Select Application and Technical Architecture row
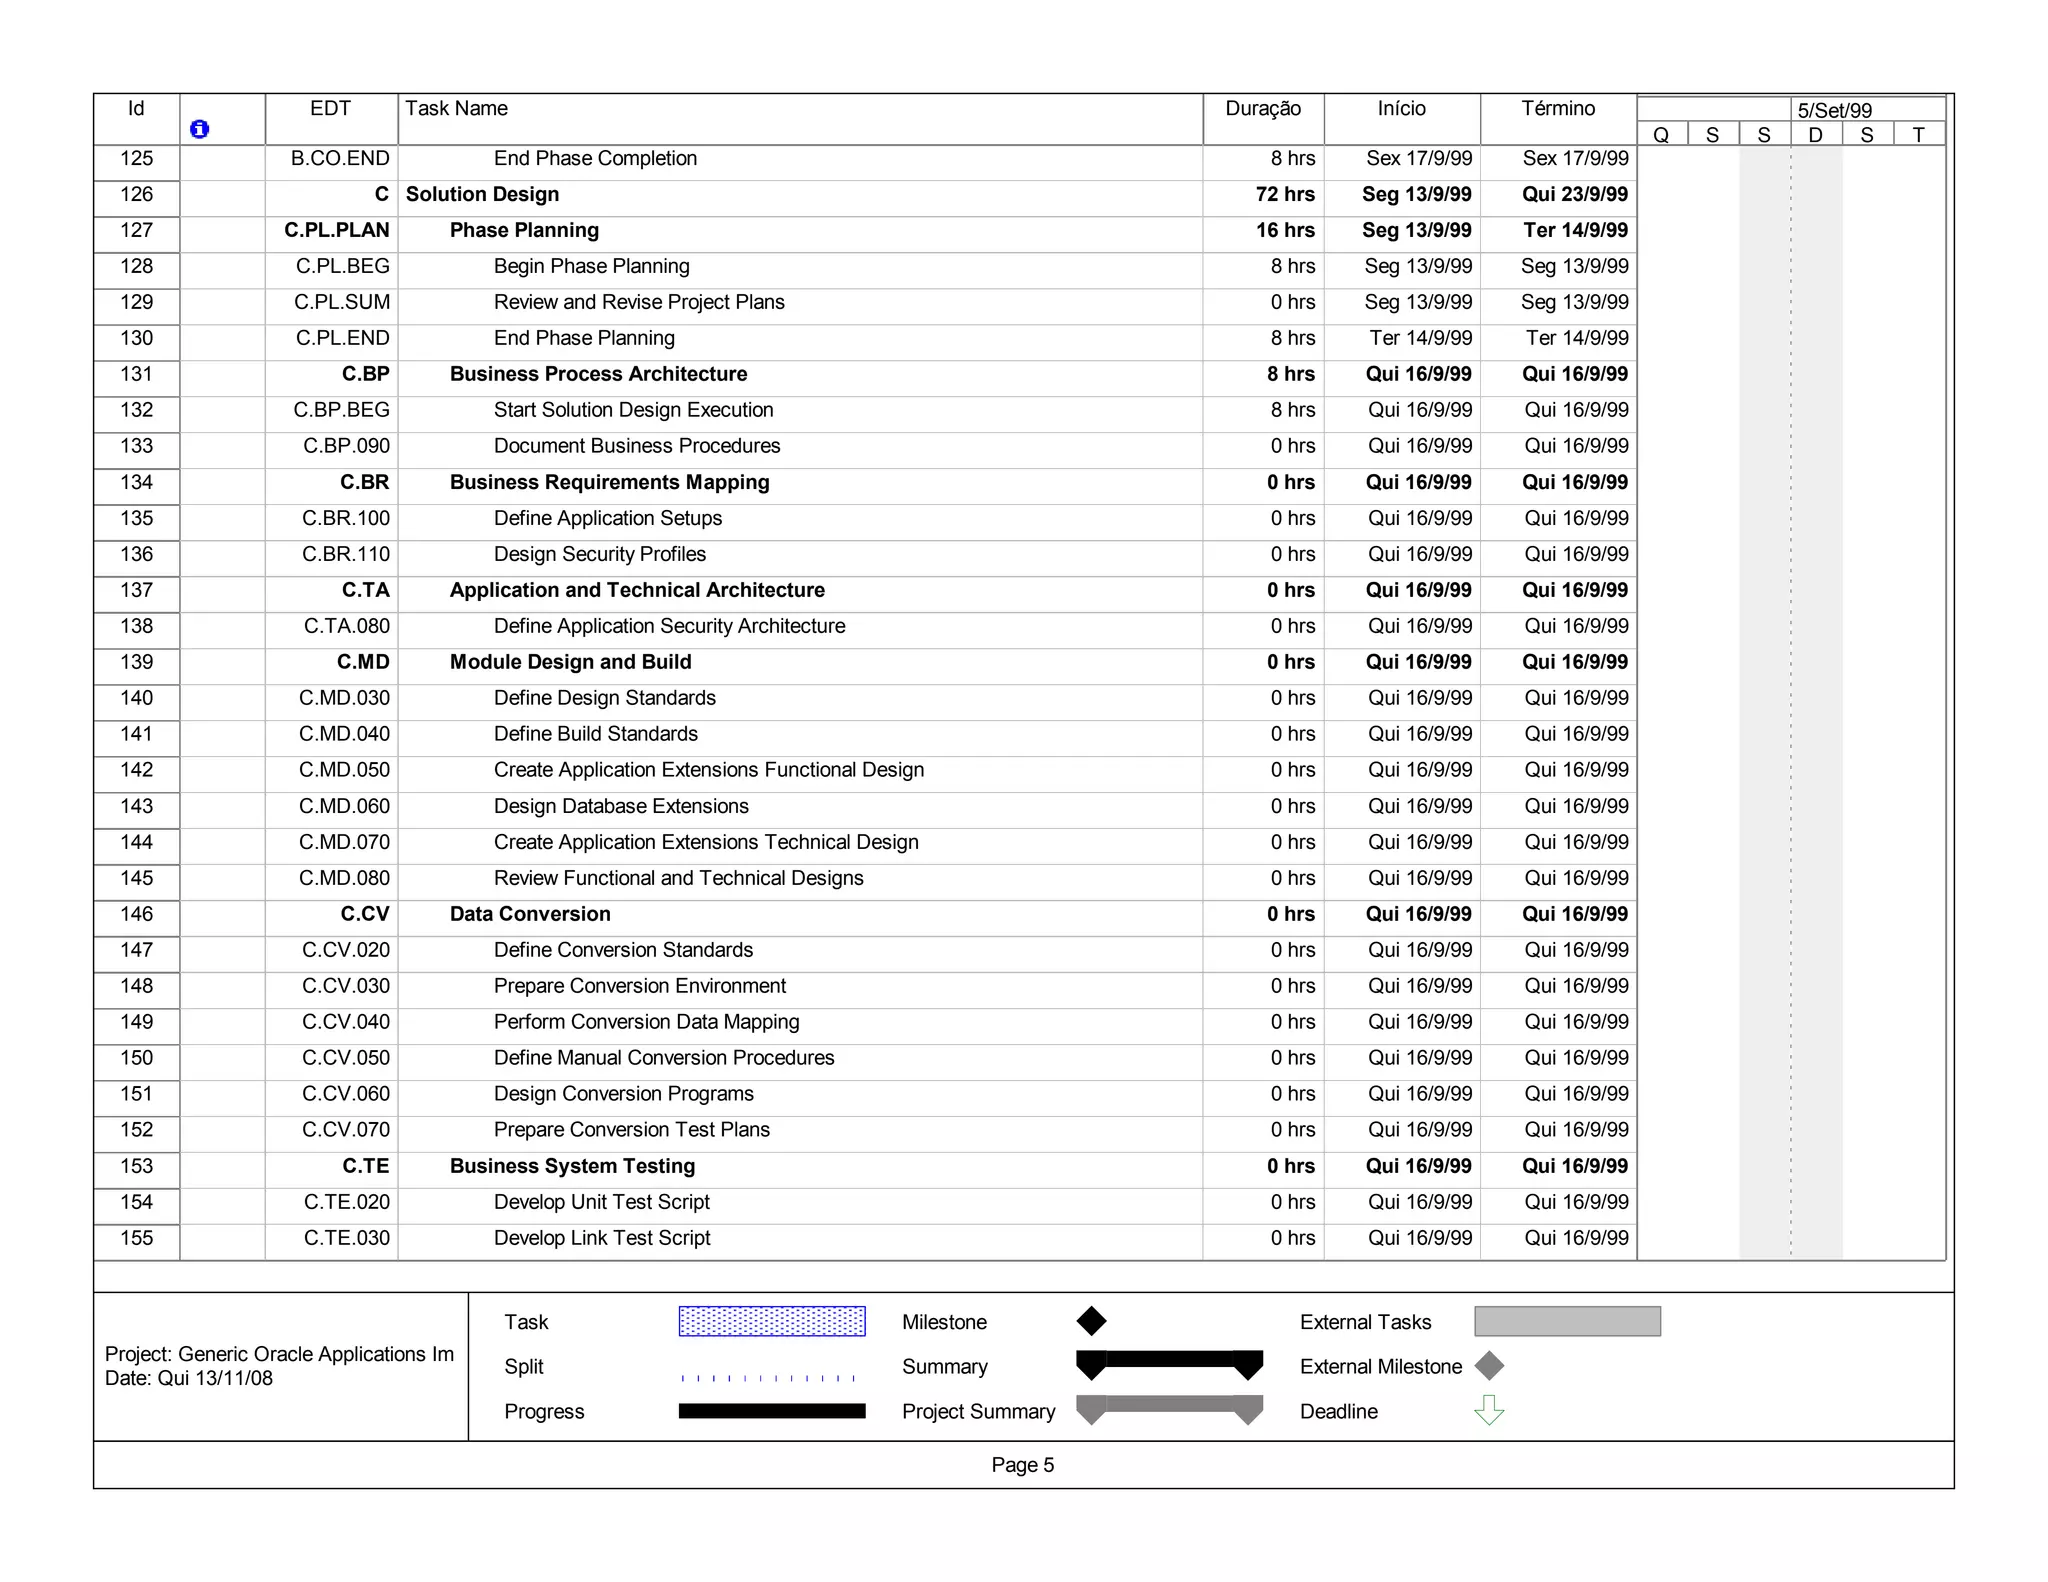Screen dimensions: 2048x1582 click(x=637, y=590)
